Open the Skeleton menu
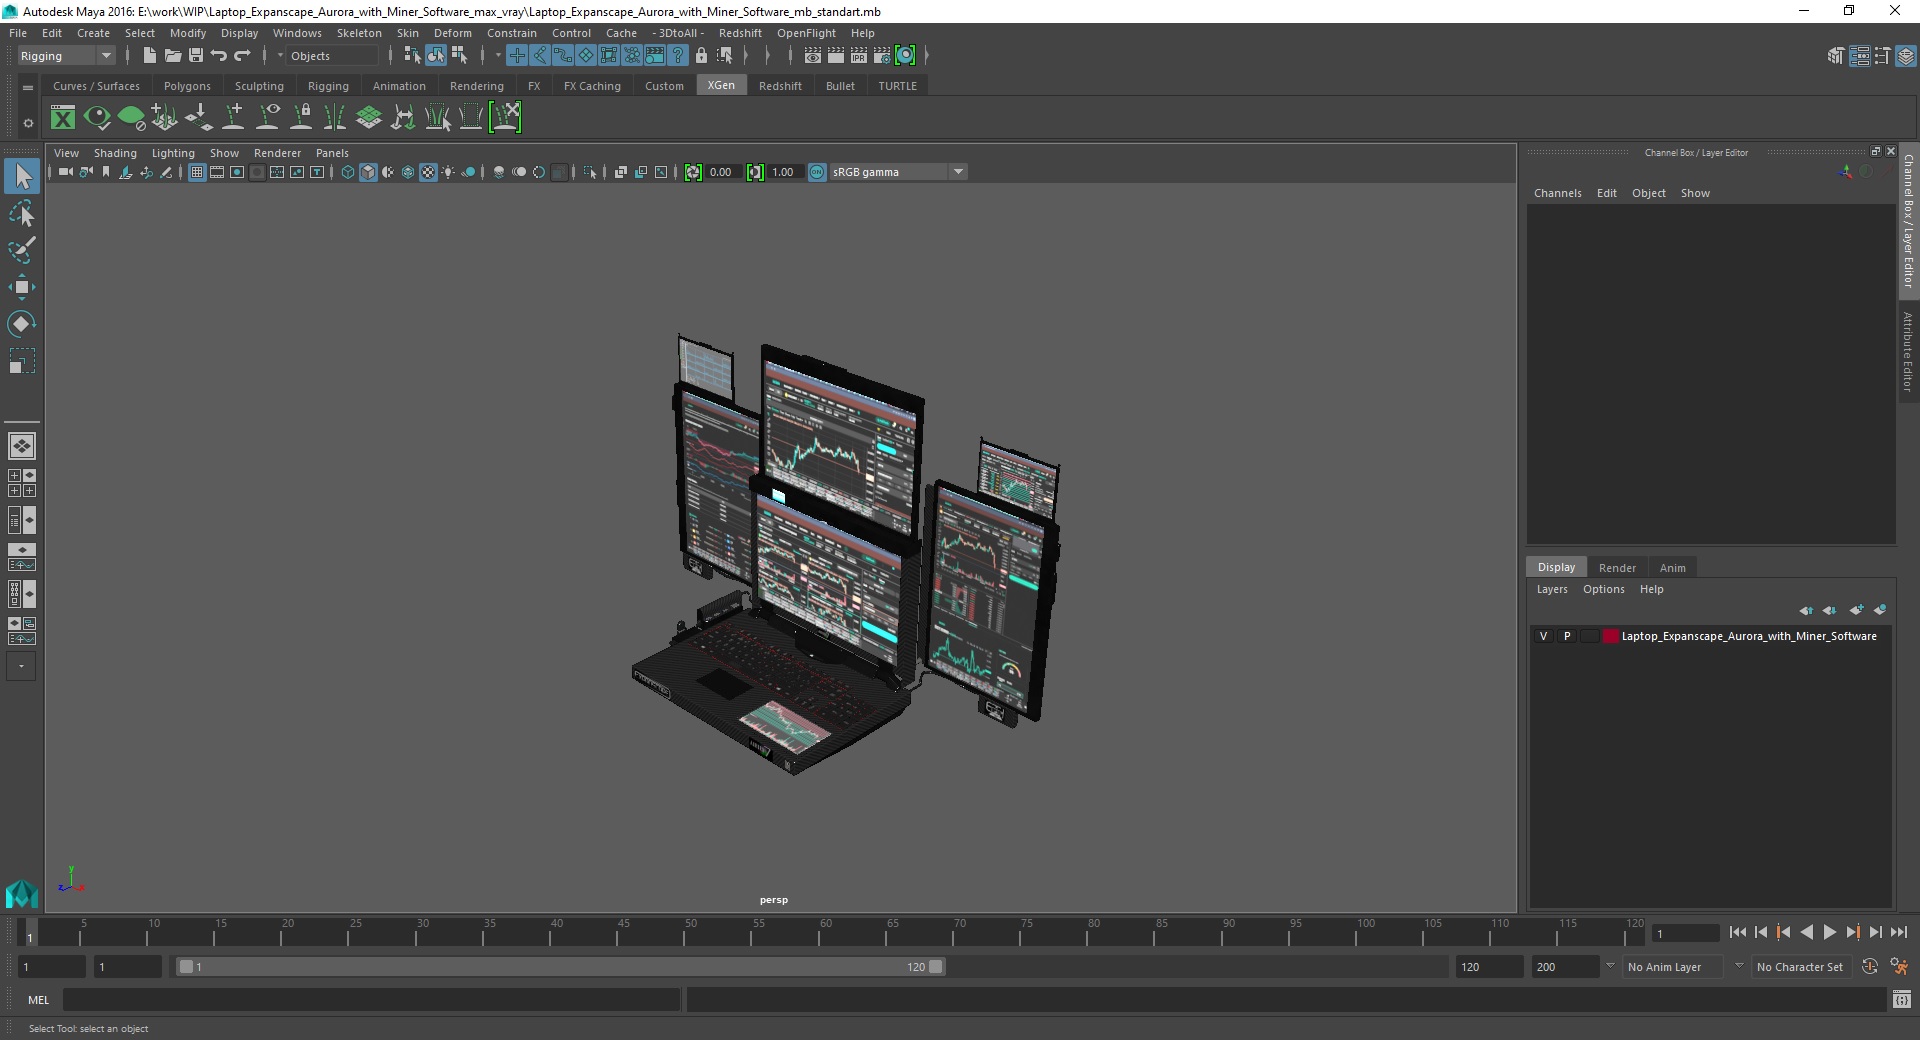Image resolution: width=1920 pixels, height=1040 pixels. point(359,33)
